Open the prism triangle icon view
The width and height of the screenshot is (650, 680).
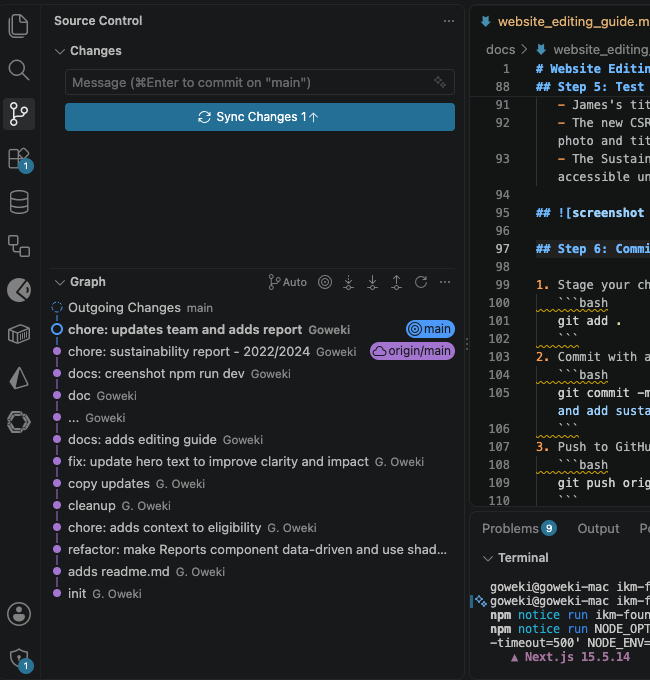tap(19, 378)
